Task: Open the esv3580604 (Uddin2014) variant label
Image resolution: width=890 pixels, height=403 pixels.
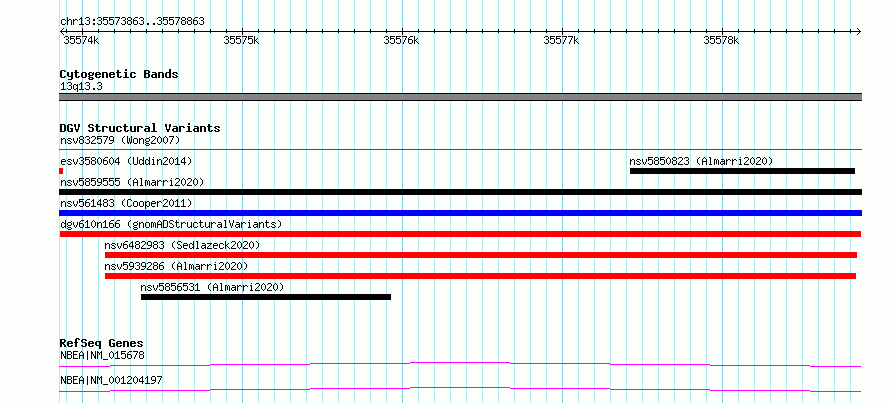Action: pyautogui.click(x=126, y=161)
